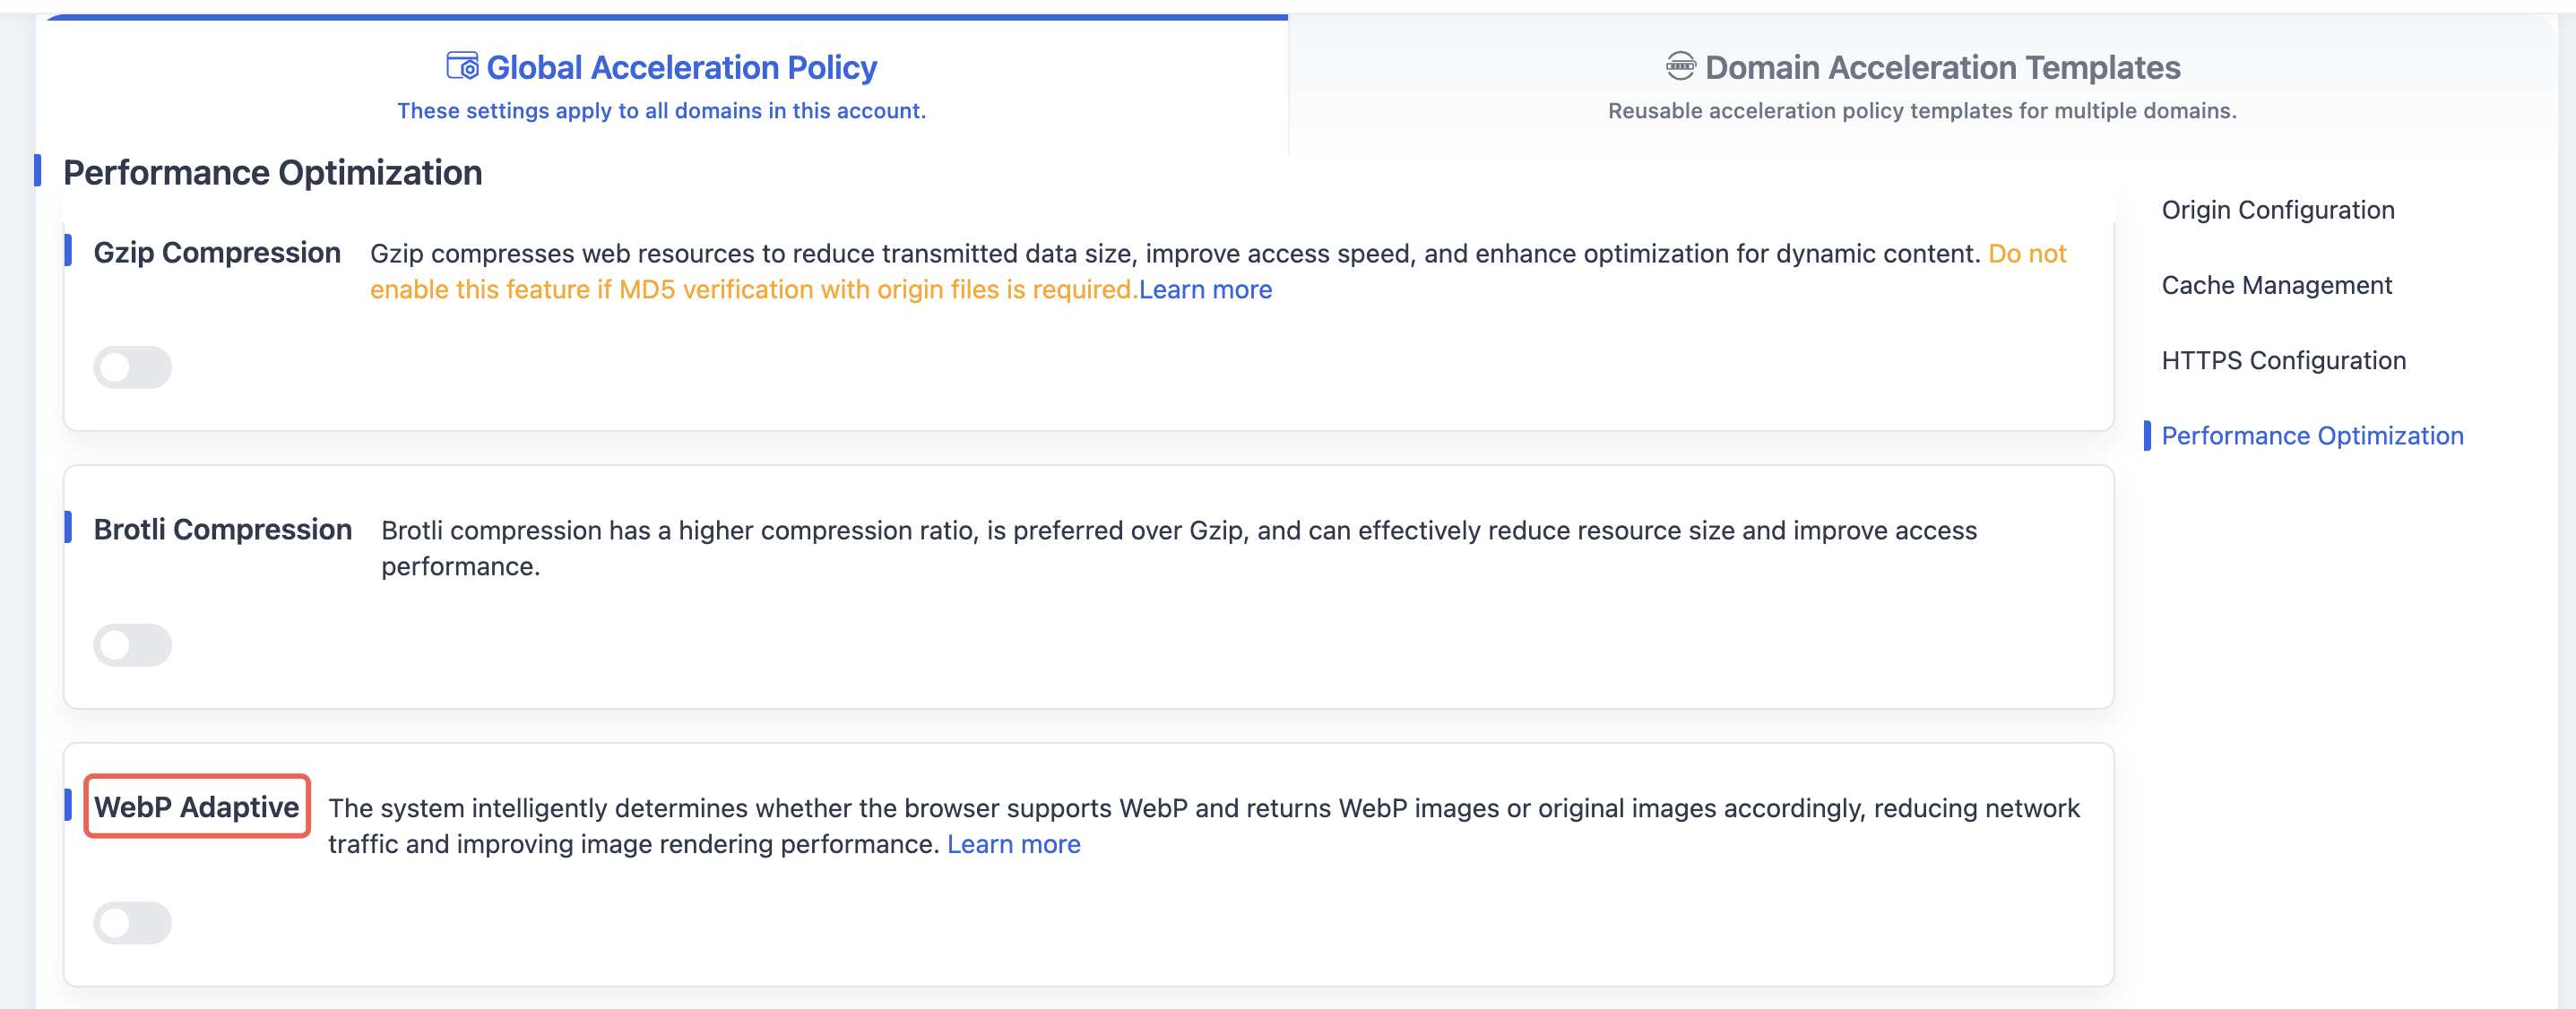
Task: Click the orange MD5 verification warning text
Action: (x=1218, y=272)
